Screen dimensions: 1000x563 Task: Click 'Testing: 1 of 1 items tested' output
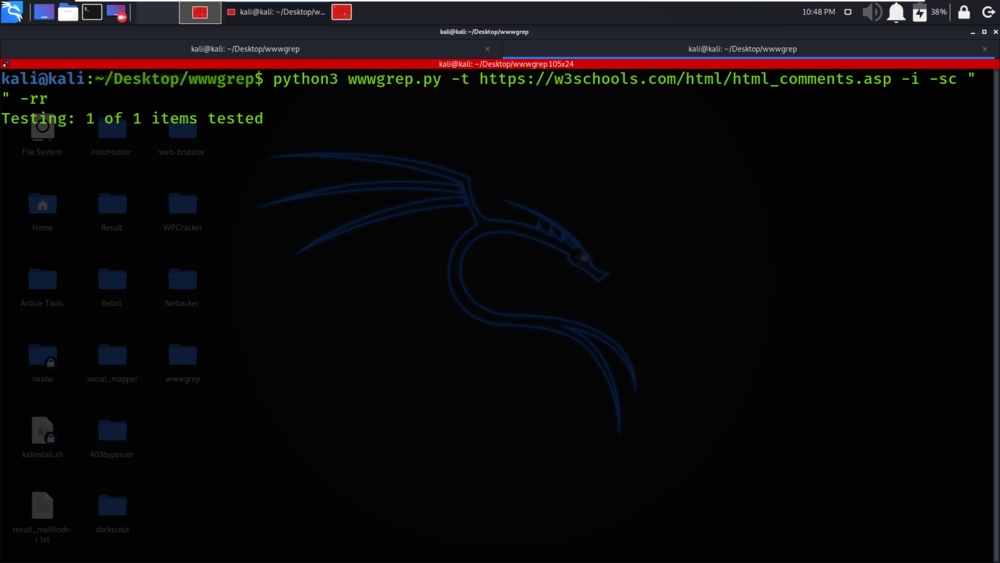click(x=132, y=119)
